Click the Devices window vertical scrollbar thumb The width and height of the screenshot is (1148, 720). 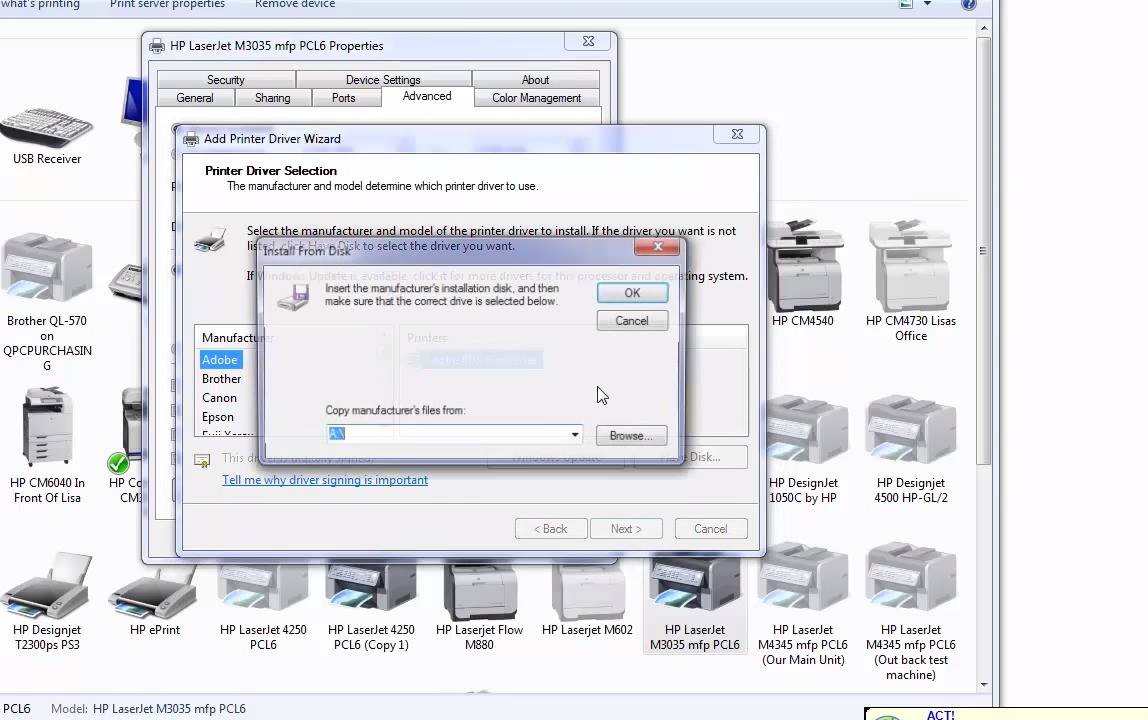[983, 250]
